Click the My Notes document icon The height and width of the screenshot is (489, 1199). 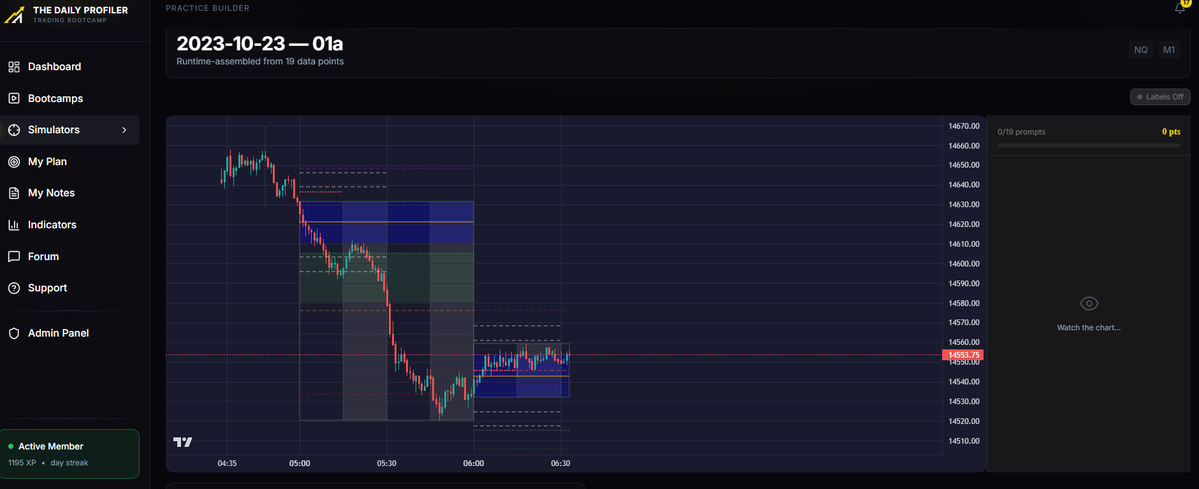[x=14, y=193]
